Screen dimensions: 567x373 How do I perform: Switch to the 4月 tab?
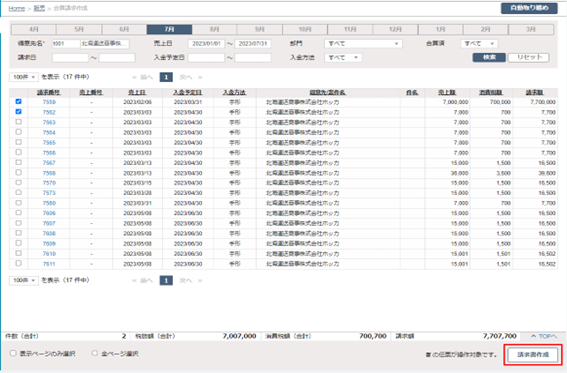tap(34, 29)
